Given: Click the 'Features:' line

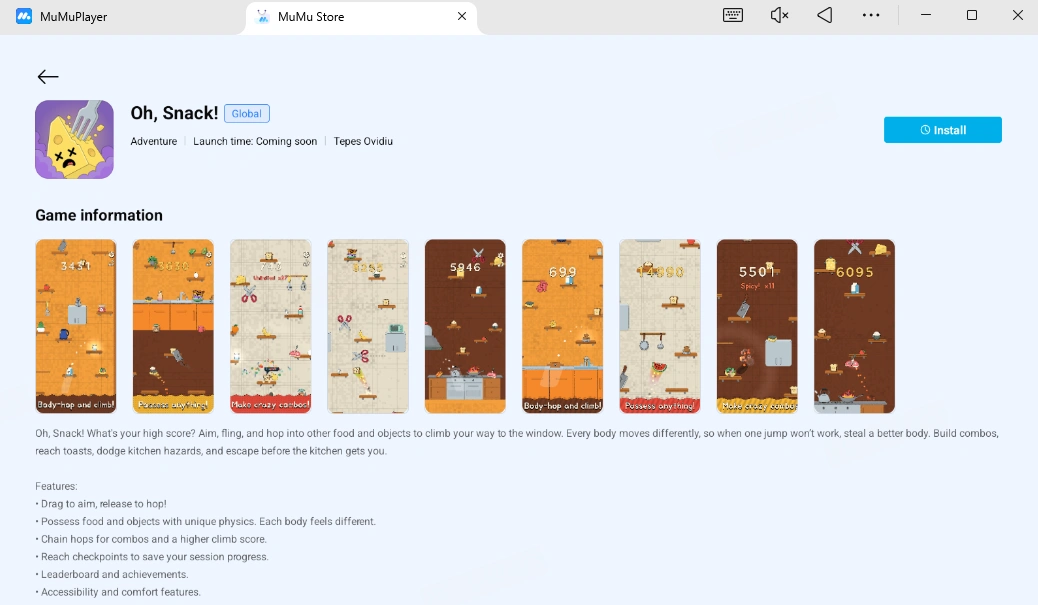Looking at the screenshot, I should point(56,486).
